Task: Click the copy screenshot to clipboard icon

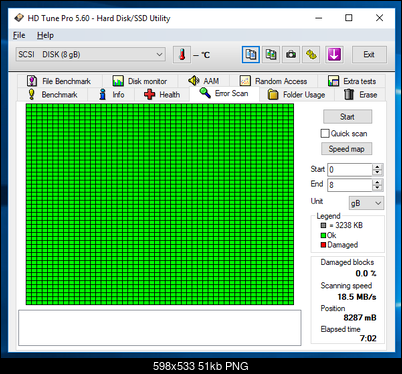Action: tap(271, 55)
